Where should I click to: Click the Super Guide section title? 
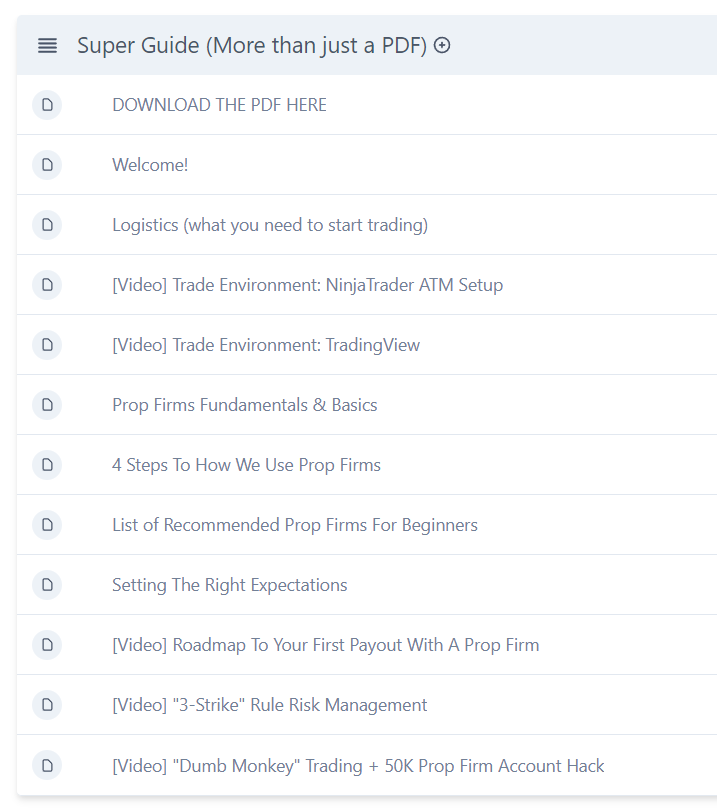click(x=252, y=45)
